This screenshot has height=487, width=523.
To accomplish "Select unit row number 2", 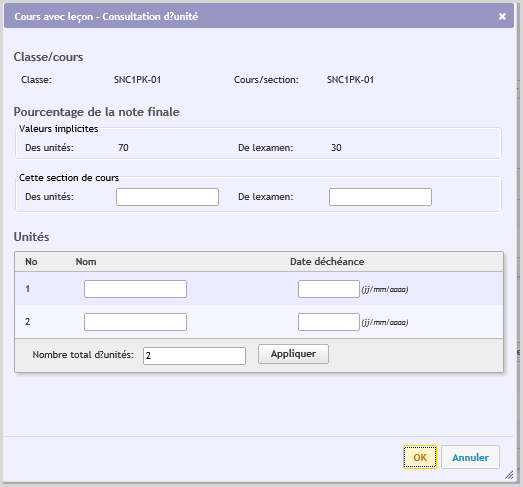I will click(259, 322).
